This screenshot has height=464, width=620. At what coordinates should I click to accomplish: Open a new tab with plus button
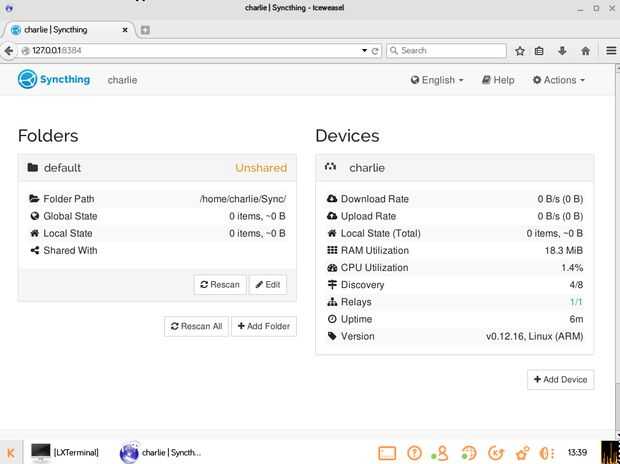point(145,30)
